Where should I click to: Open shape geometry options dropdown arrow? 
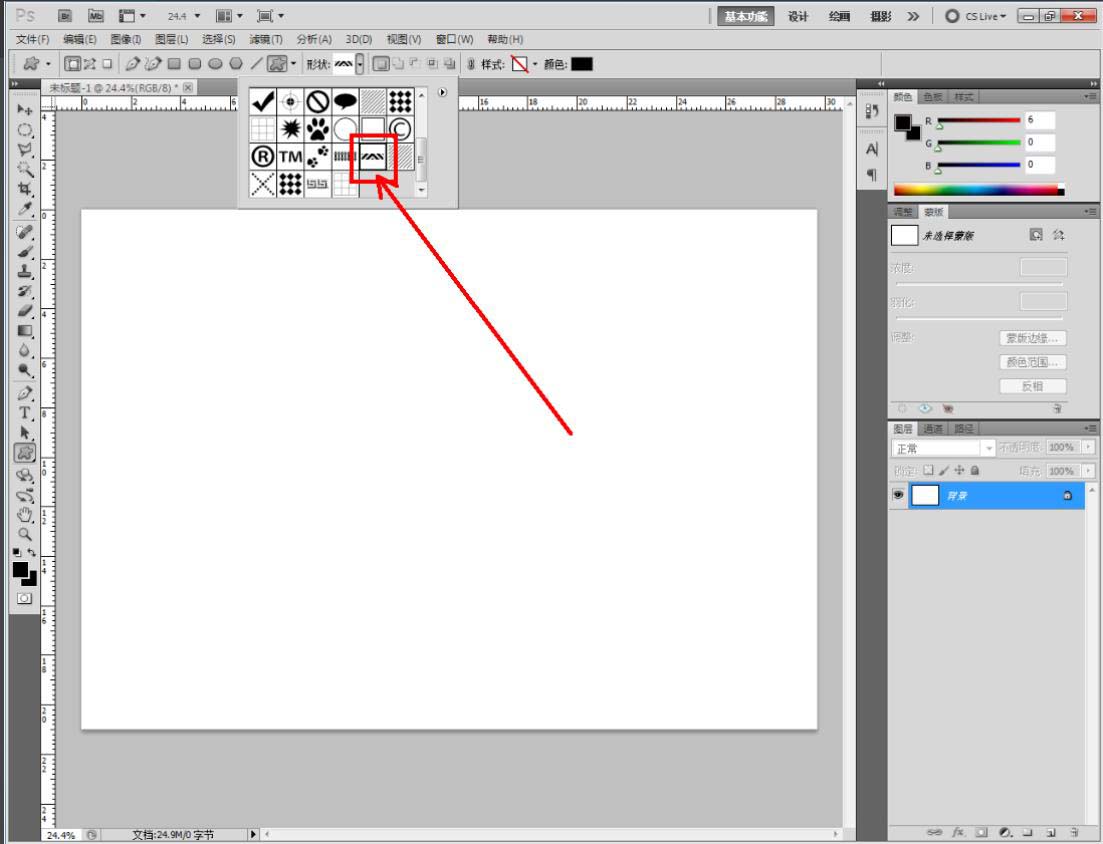point(293,64)
